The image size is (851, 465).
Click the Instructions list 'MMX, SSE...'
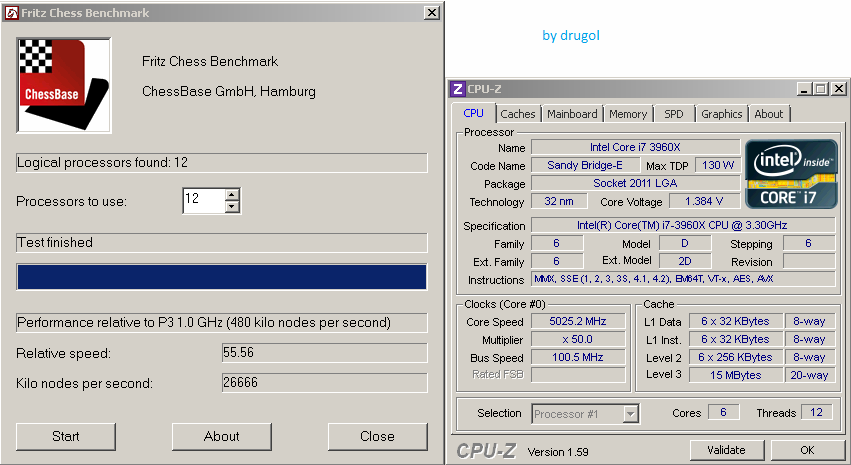coord(682,279)
